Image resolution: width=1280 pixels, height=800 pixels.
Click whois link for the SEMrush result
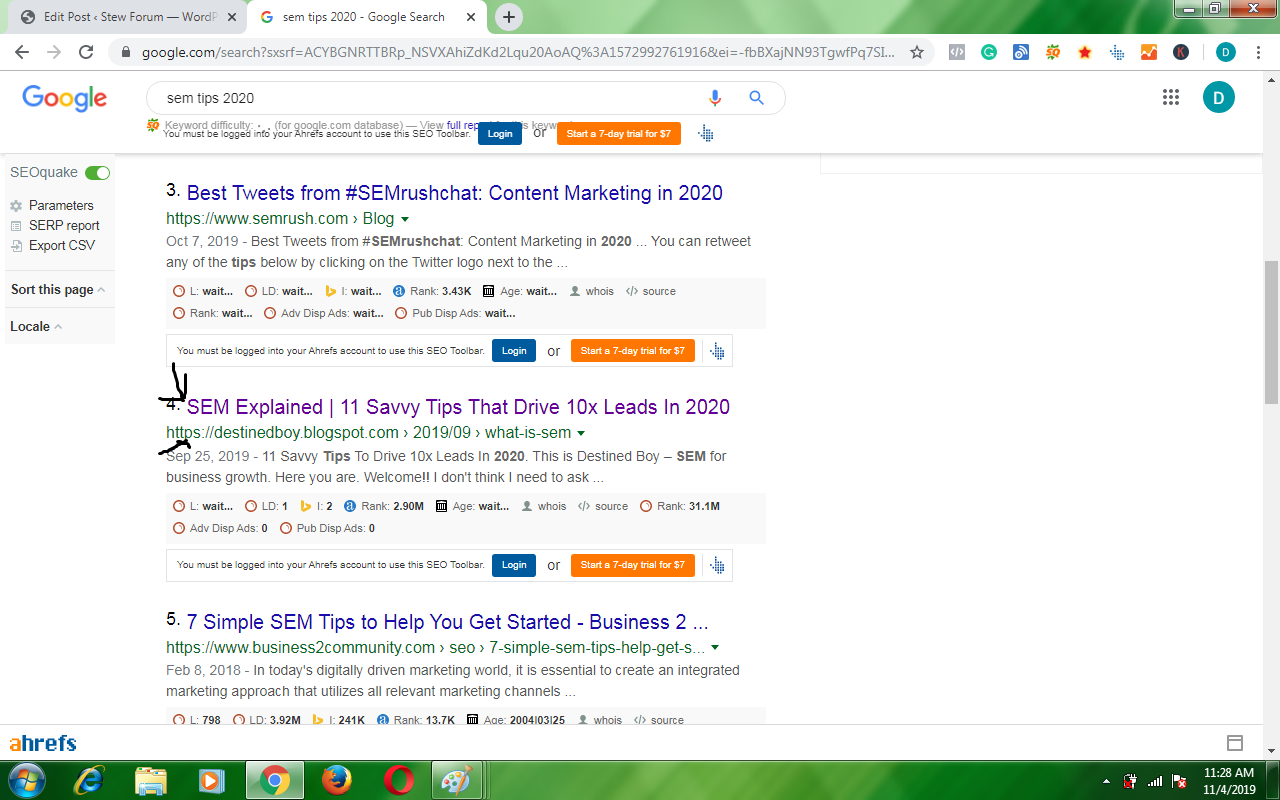599,291
